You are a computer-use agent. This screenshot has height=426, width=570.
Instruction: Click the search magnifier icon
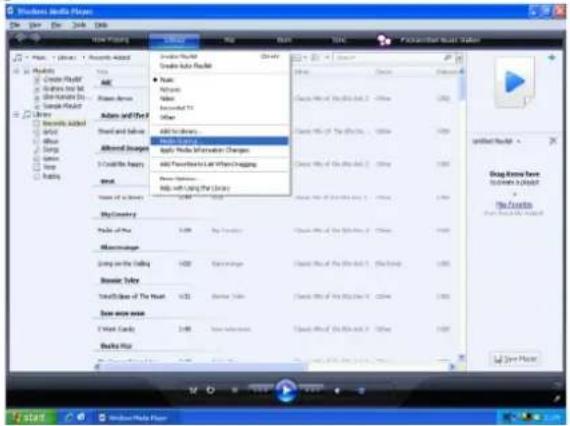pyautogui.click(x=448, y=57)
